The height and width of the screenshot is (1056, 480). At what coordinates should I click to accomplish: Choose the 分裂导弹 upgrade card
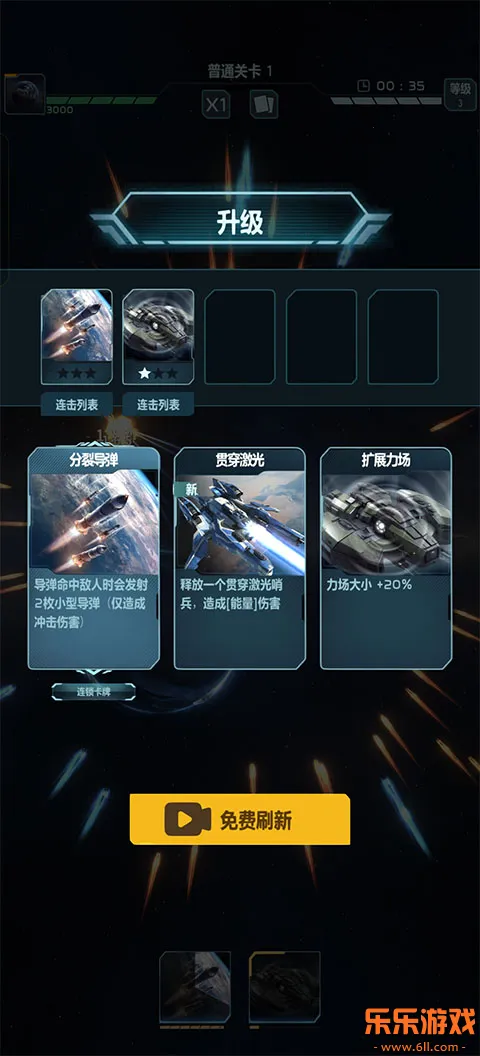[x=94, y=559]
